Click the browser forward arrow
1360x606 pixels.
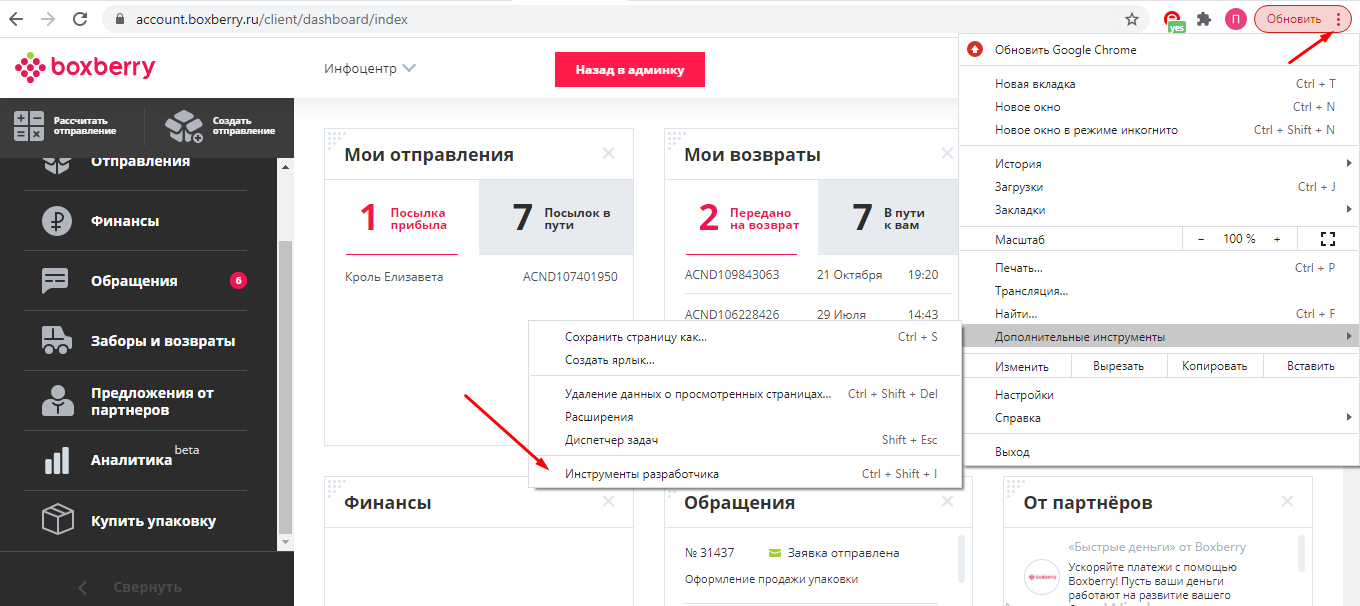pos(47,19)
